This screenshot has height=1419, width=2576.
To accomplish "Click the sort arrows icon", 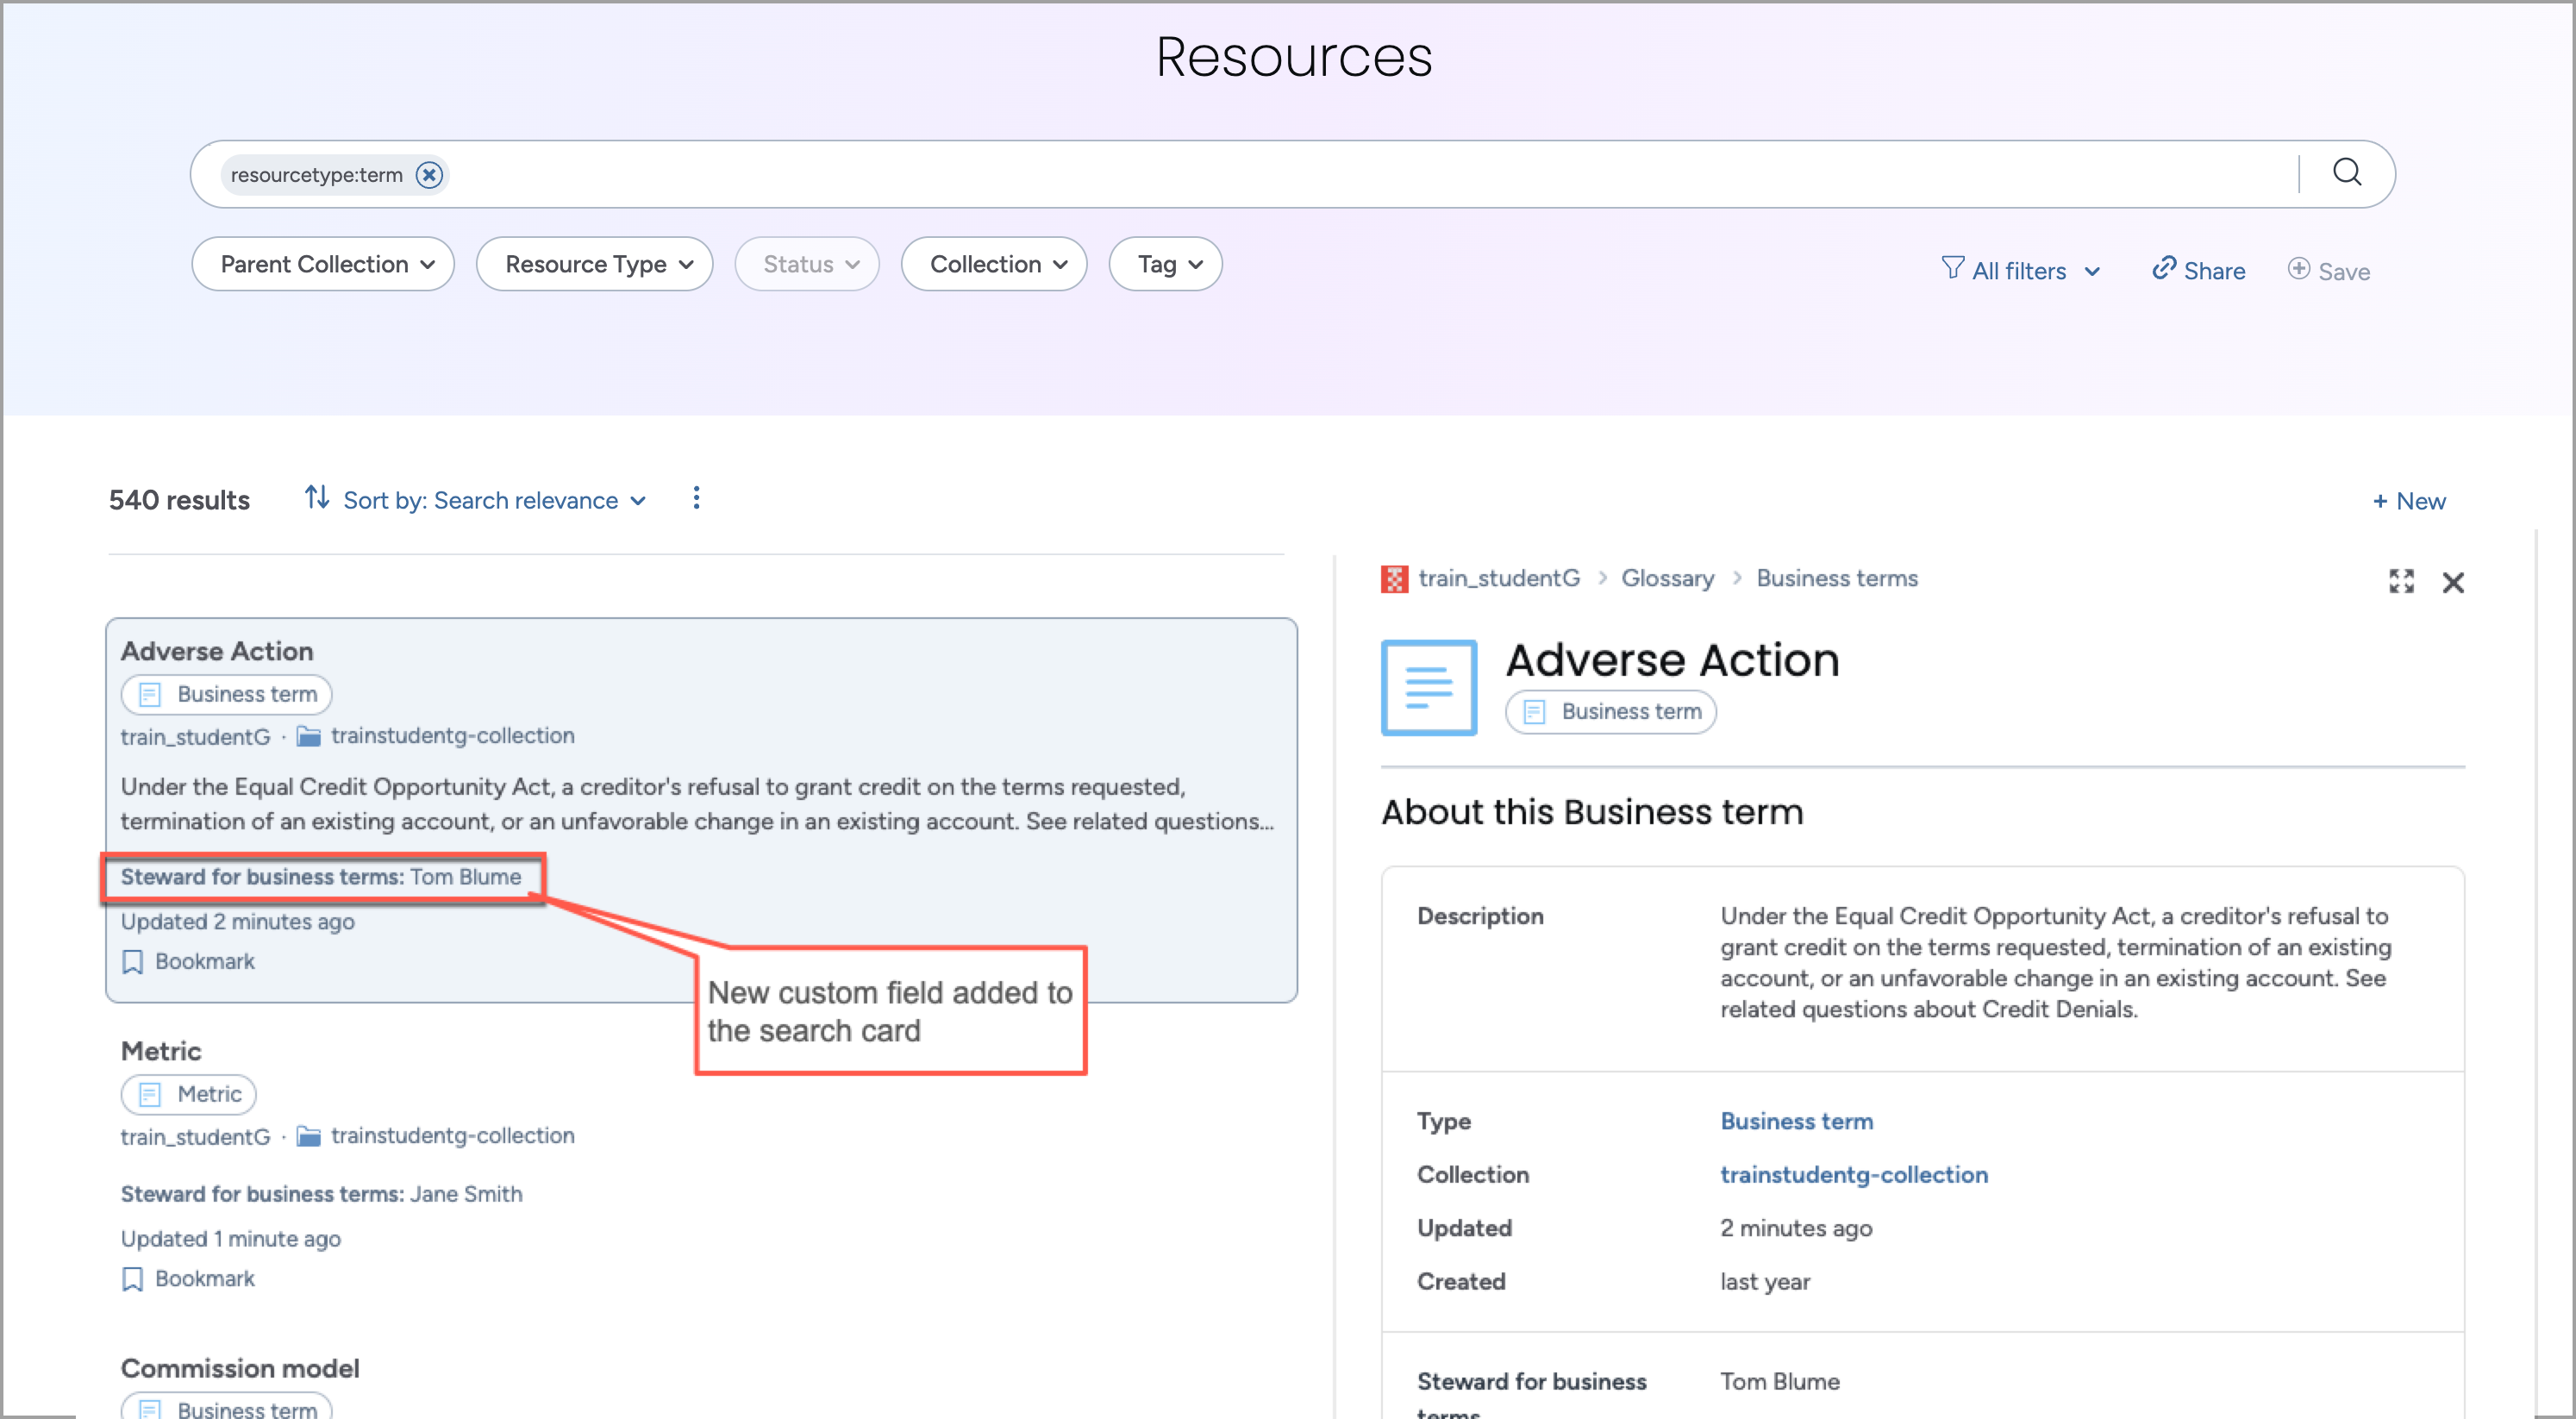I will (317, 498).
